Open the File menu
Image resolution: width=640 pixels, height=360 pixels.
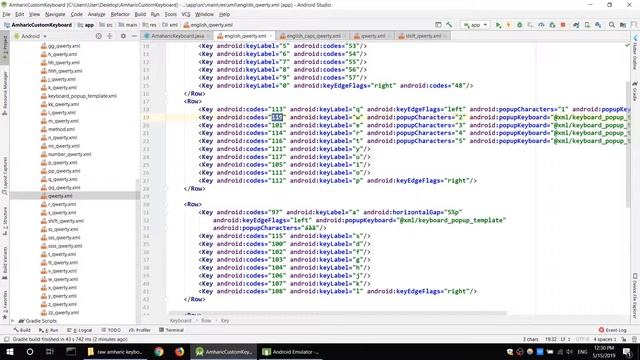6,14
